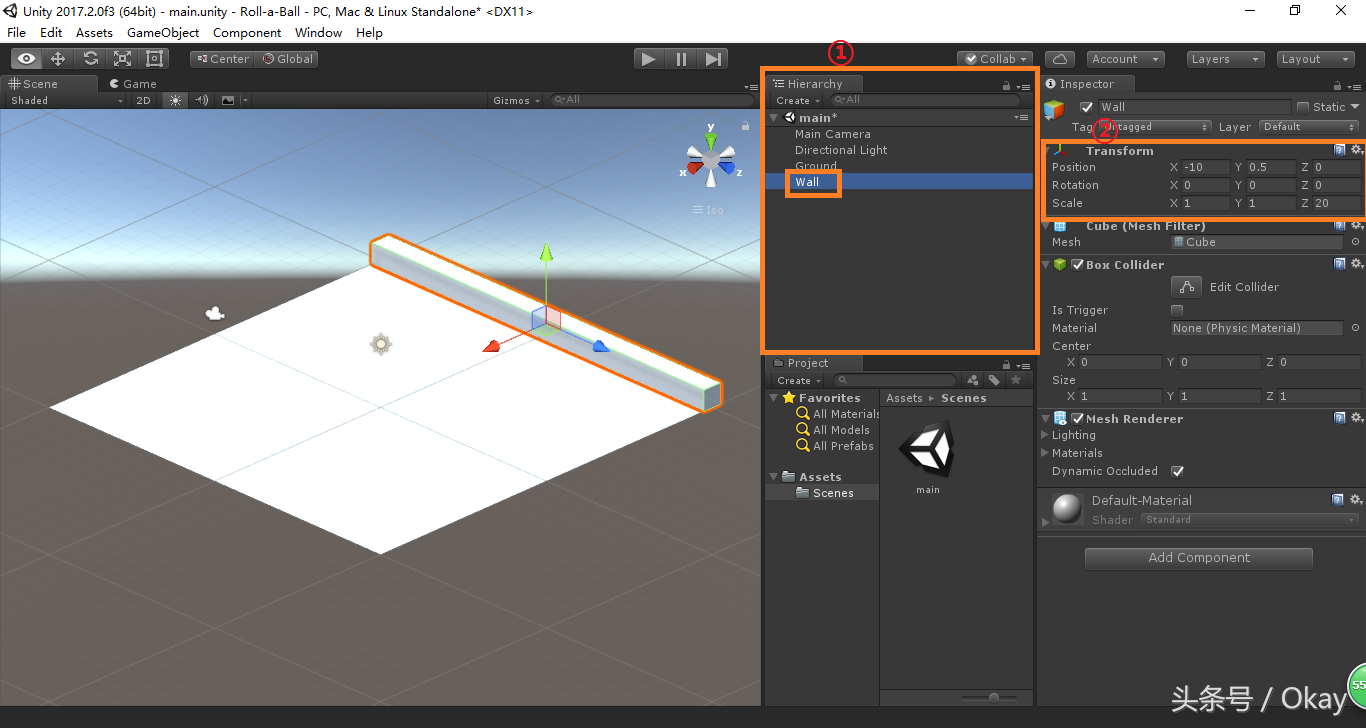Lock the Hierarchy panel
The height and width of the screenshot is (728, 1366).
point(1007,86)
